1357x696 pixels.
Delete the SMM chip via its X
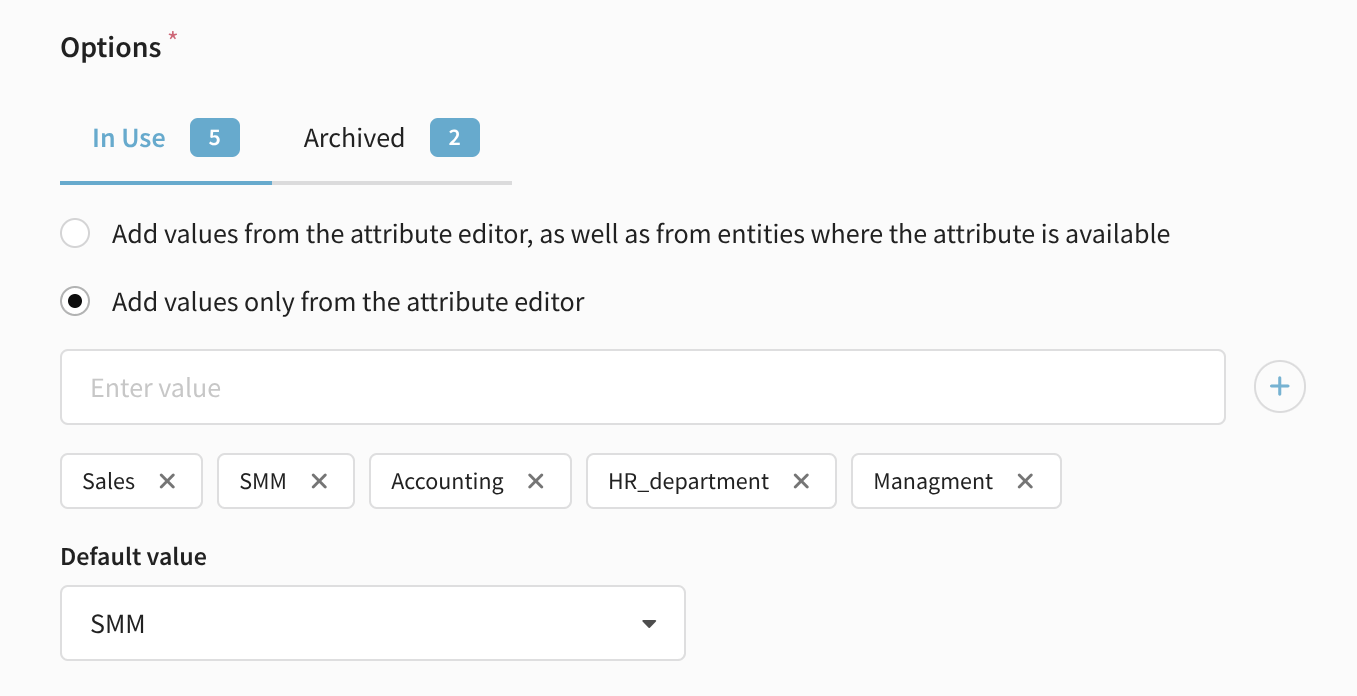[x=319, y=481]
